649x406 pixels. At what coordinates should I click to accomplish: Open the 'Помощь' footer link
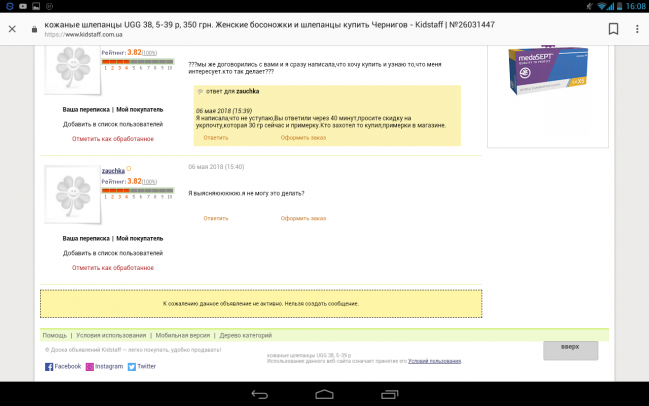55,335
